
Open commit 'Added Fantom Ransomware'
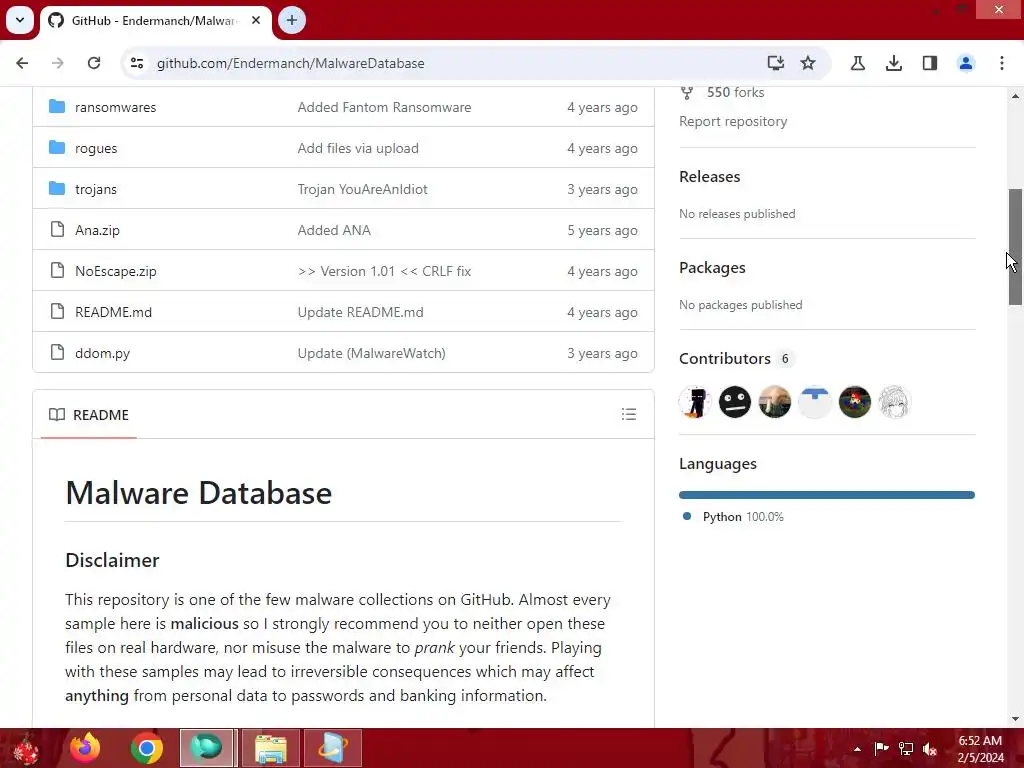[384, 107]
